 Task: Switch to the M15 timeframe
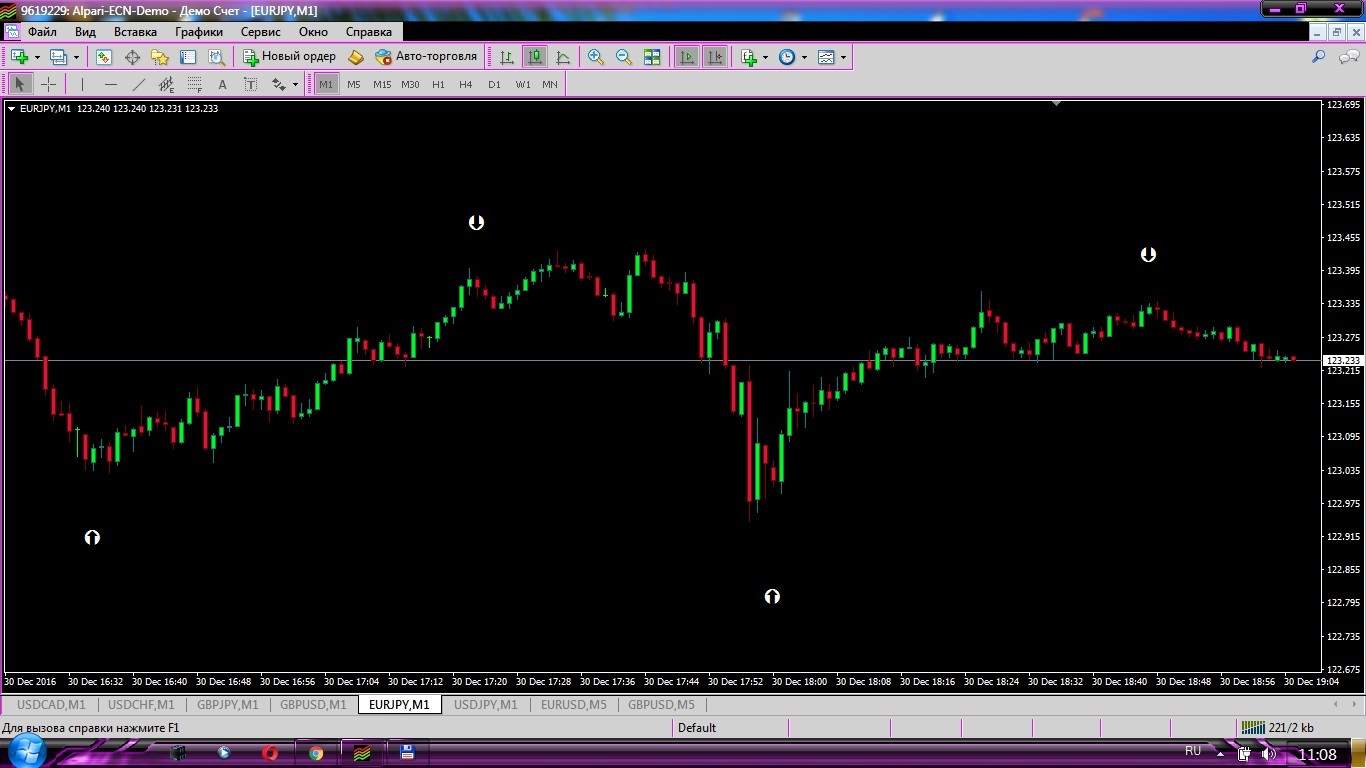point(382,85)
